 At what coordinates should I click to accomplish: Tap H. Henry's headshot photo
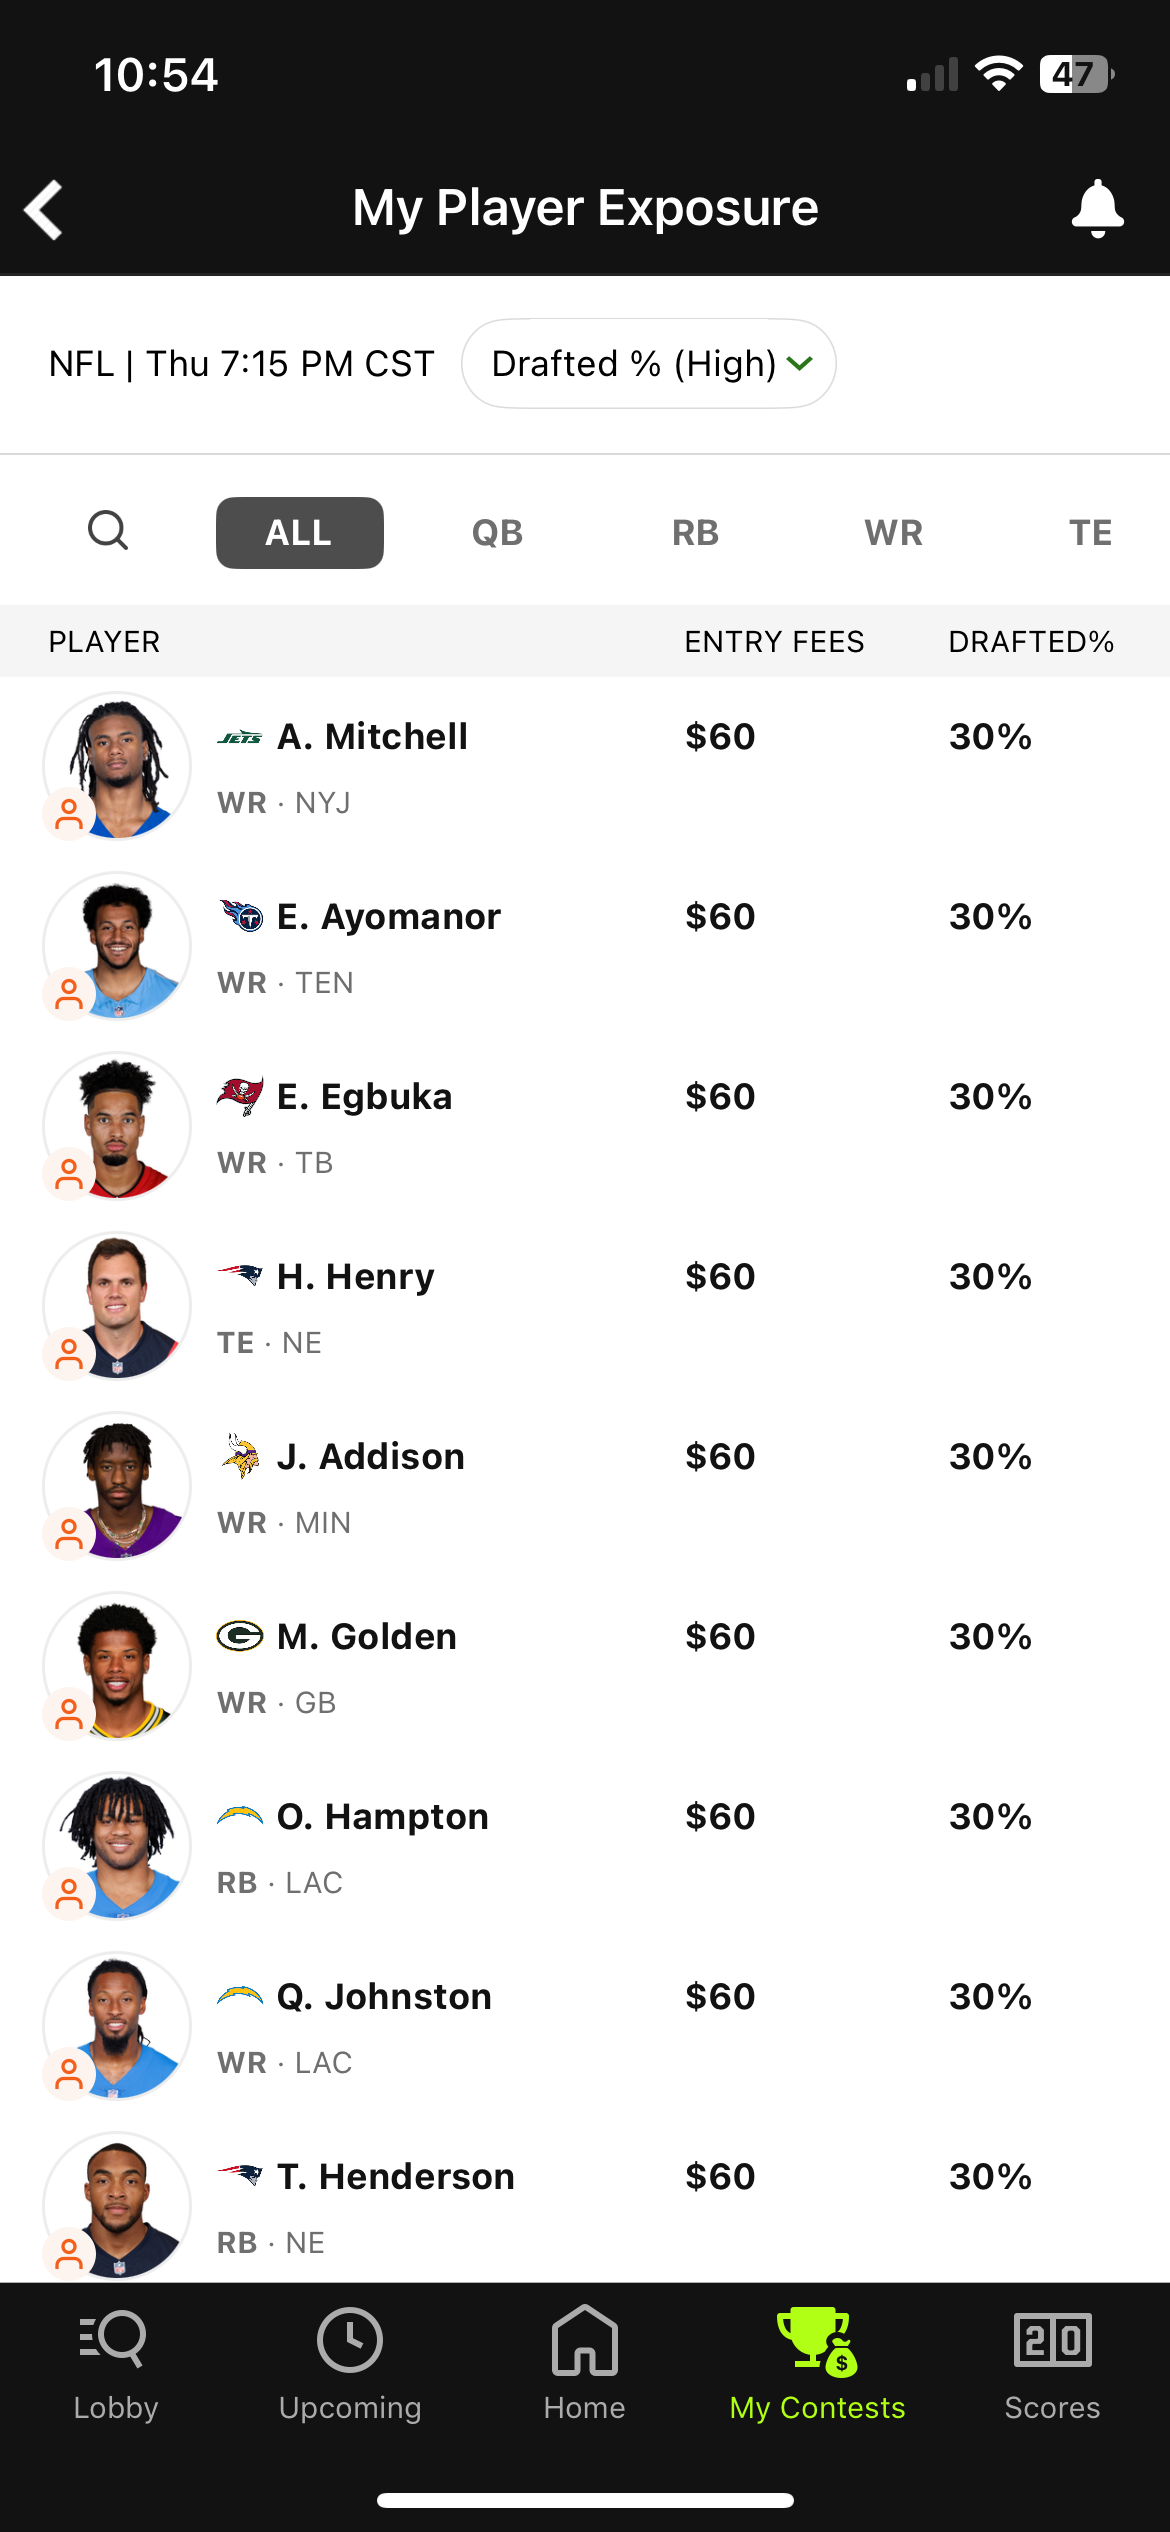118,1306
